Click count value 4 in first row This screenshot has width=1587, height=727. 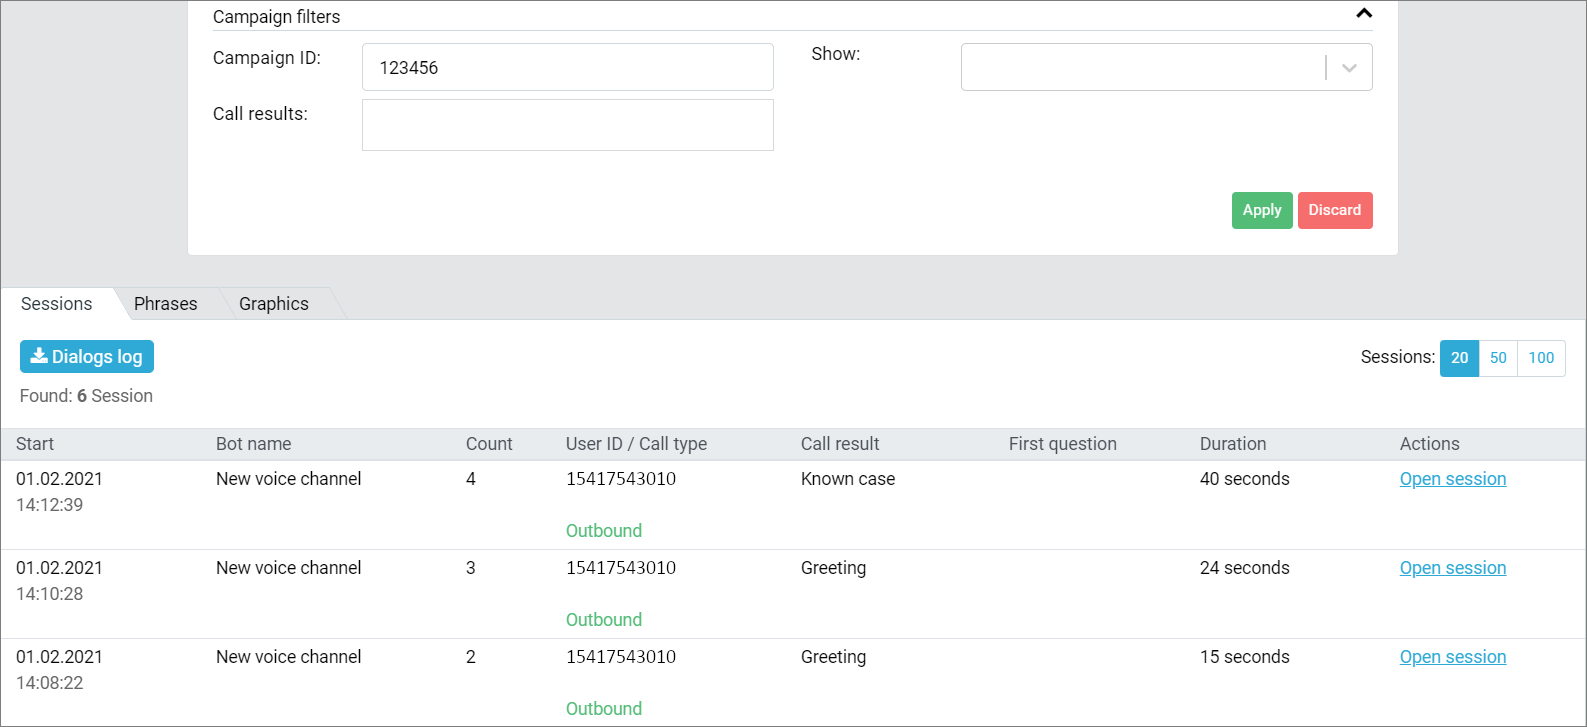471,479
